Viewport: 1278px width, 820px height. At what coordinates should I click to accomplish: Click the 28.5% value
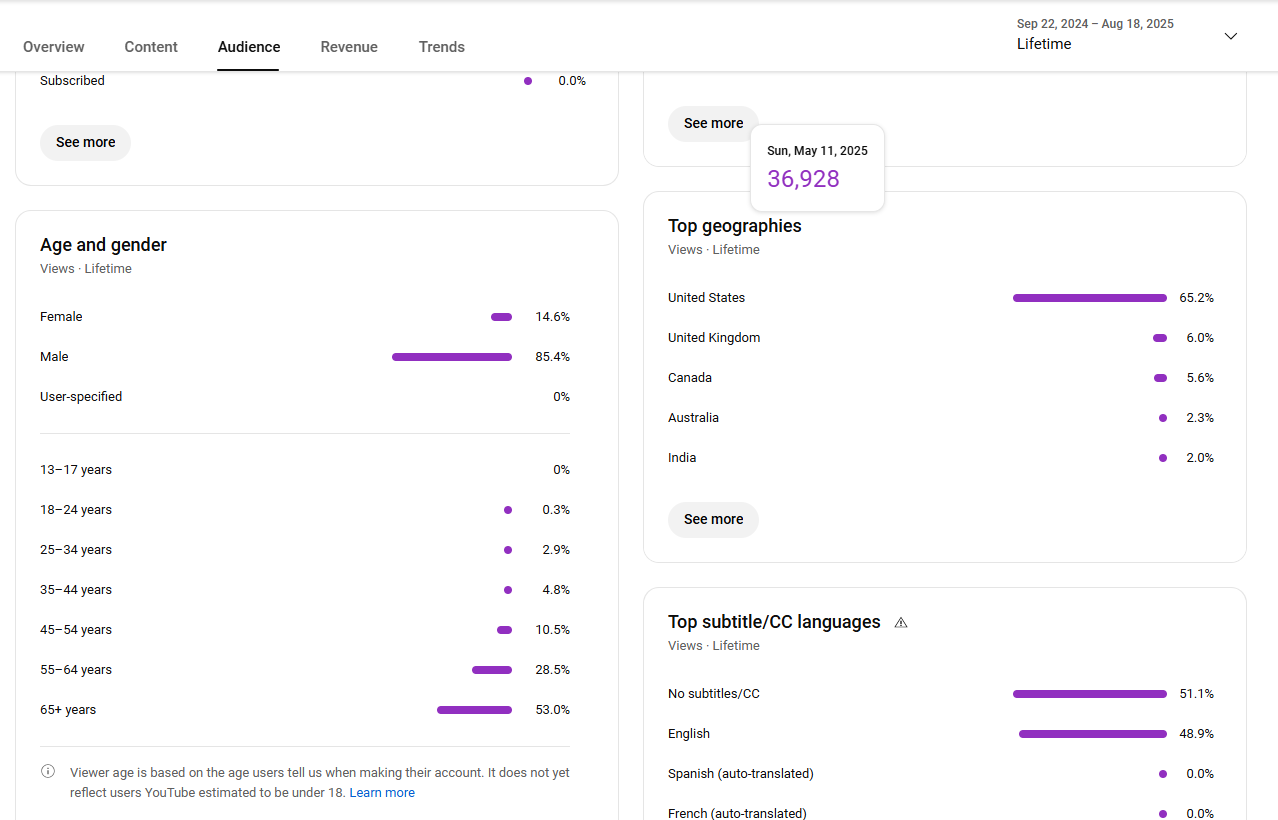553,670
